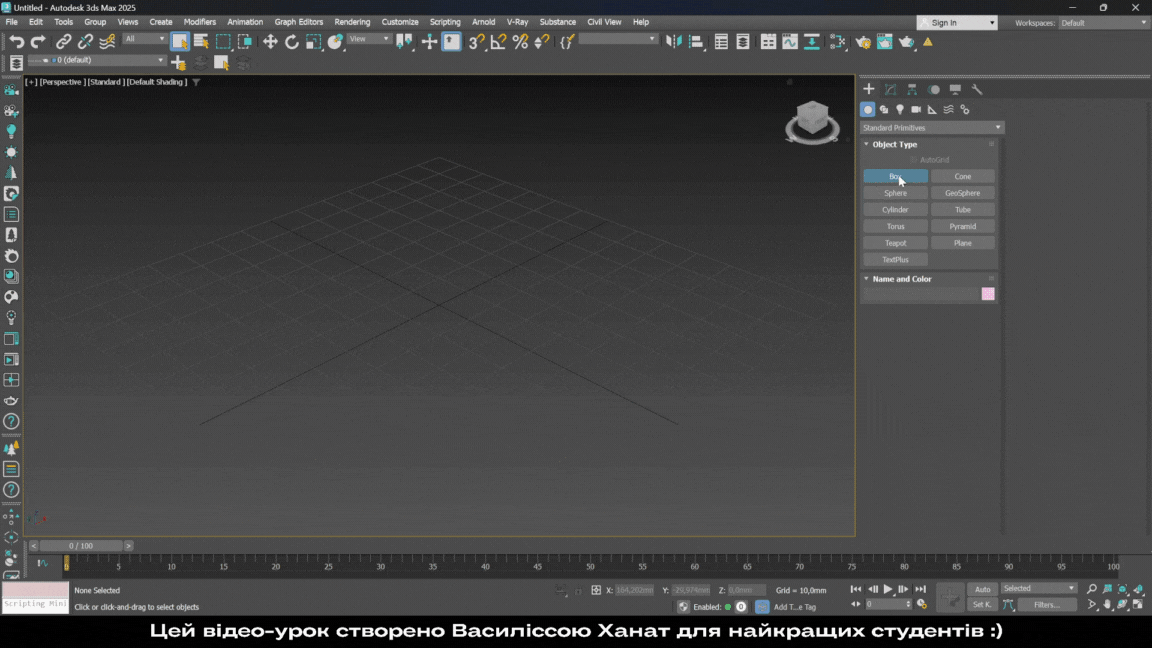Click the time slider 0 / 100 handle

[81, 546]
